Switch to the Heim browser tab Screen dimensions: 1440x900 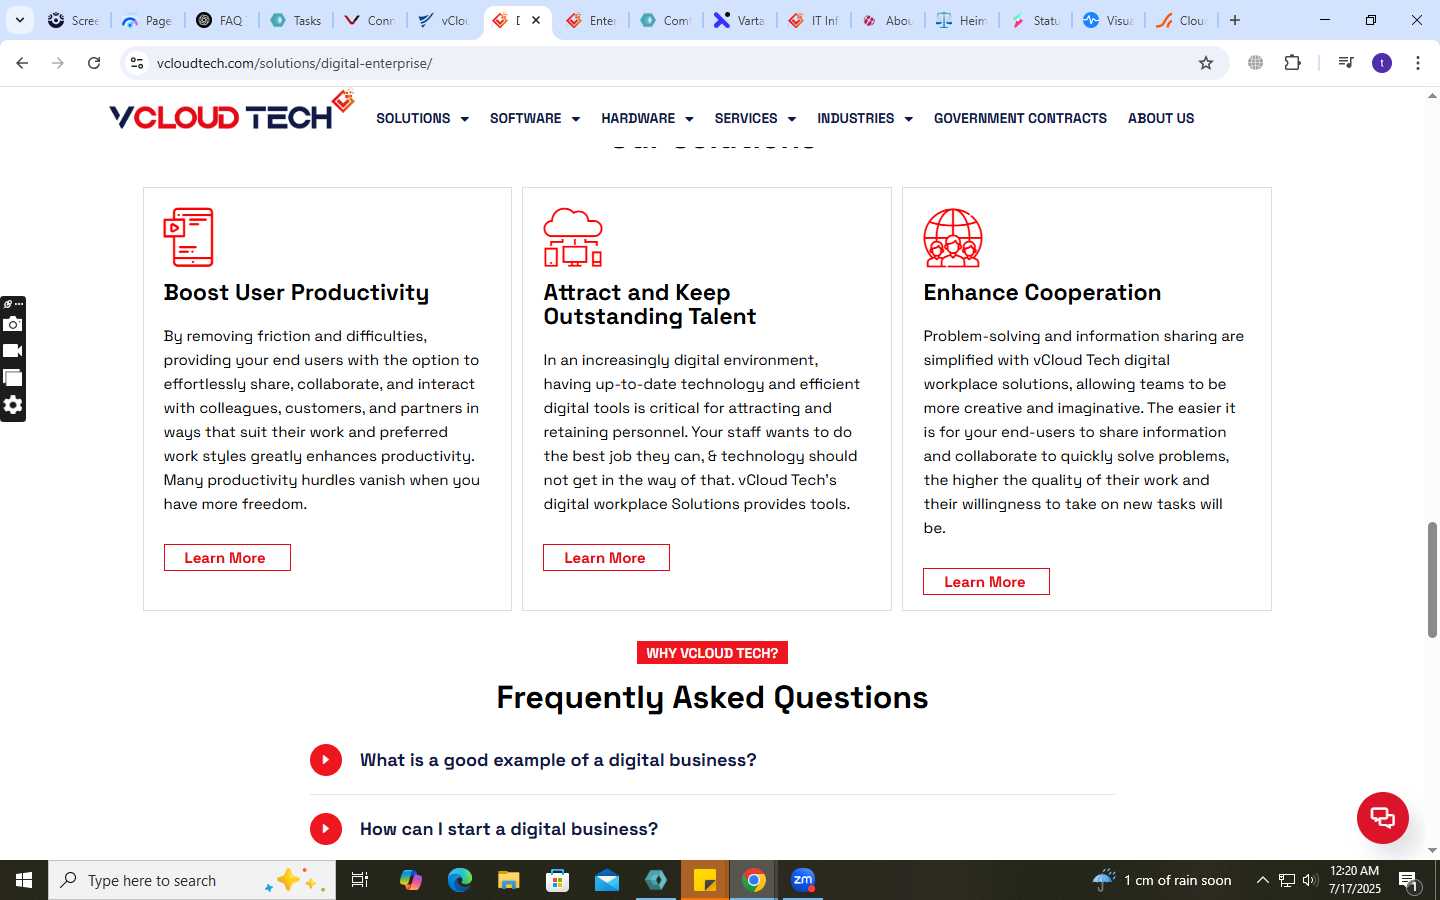pyautogui.click(x=962, y=20)
